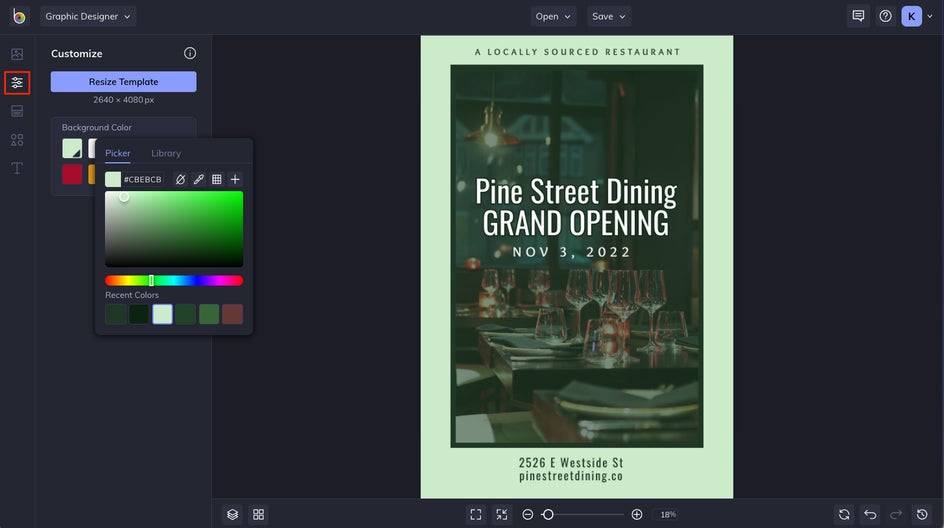The width and height of the screenshot is (944, 528).
Task: Open the history clock icon
Action: pyautogui.click(x=922, y=514)
